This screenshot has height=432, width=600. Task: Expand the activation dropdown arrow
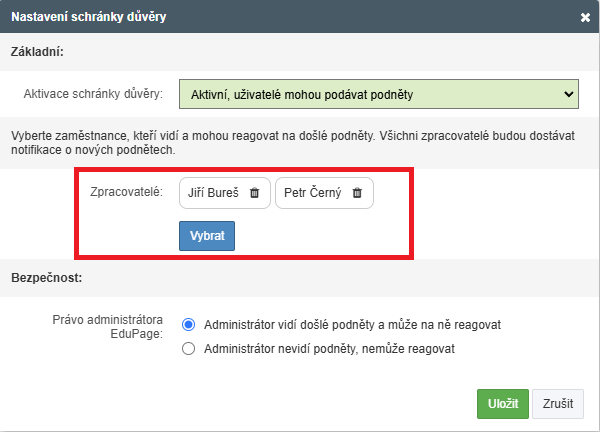(569, 94)
